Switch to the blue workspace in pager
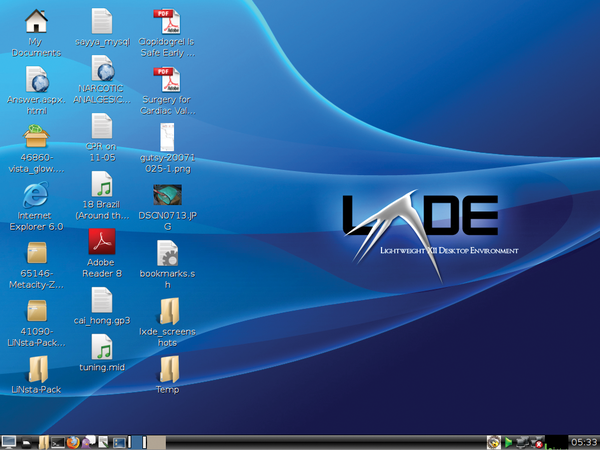Image resolution: width=600 pixels, height=450 pixels. (137, 442)
